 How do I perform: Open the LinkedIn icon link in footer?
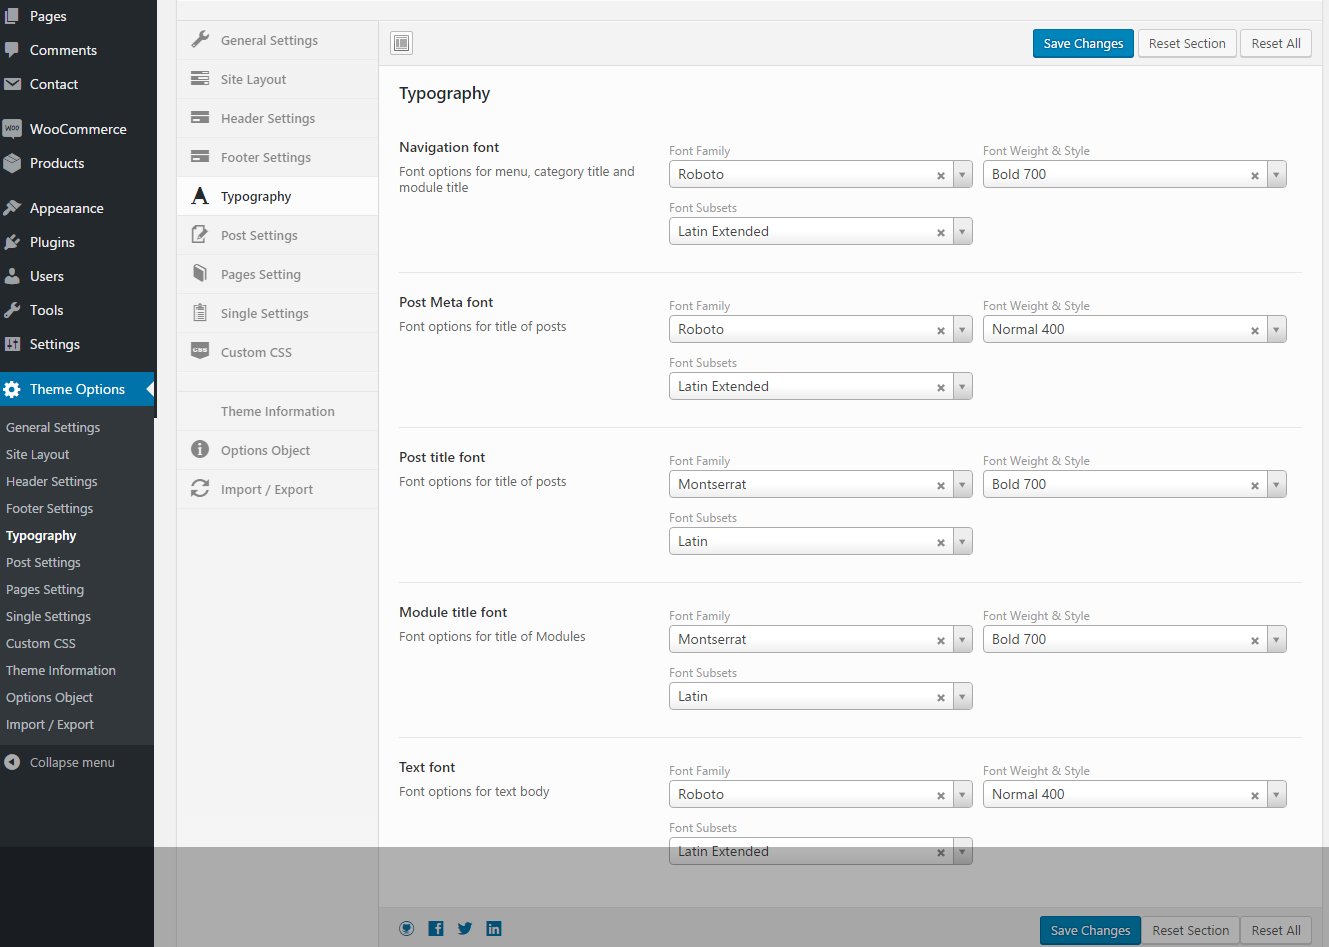(494, 928)
